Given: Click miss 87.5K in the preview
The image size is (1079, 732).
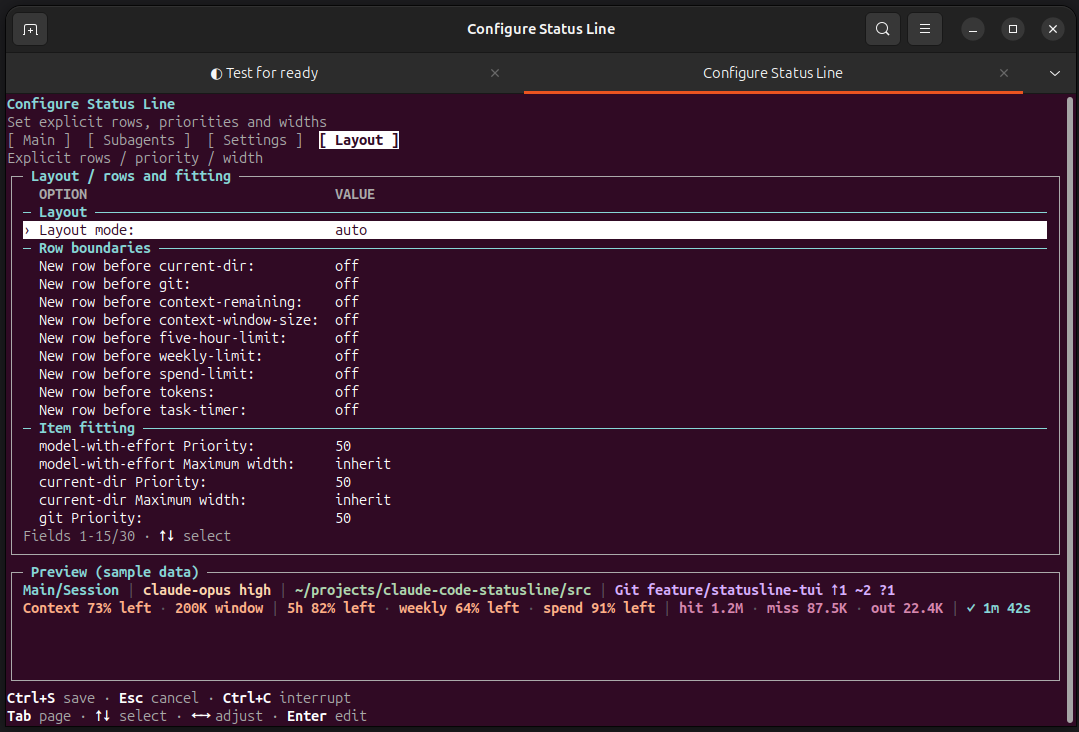Looking at the screenshot, I should pyautogui.click(x=806, y=608).
